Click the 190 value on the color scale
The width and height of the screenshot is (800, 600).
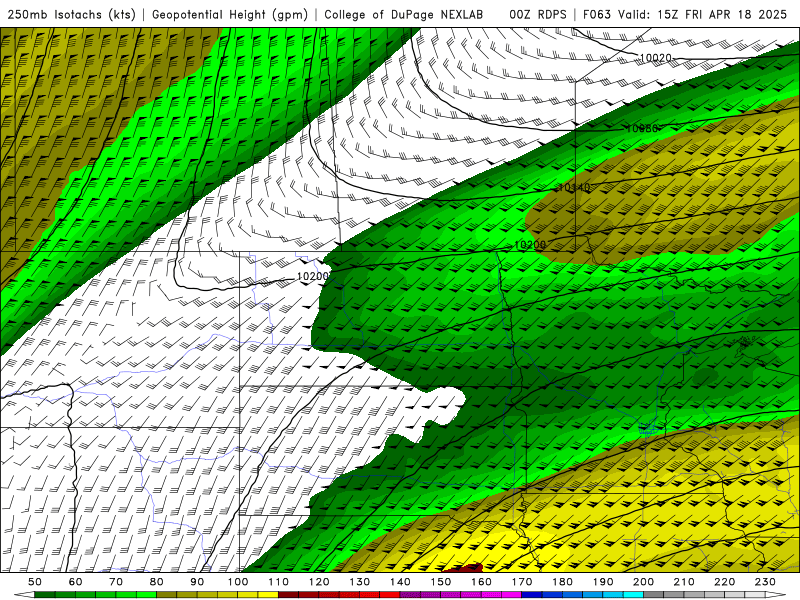coord(603,582)
